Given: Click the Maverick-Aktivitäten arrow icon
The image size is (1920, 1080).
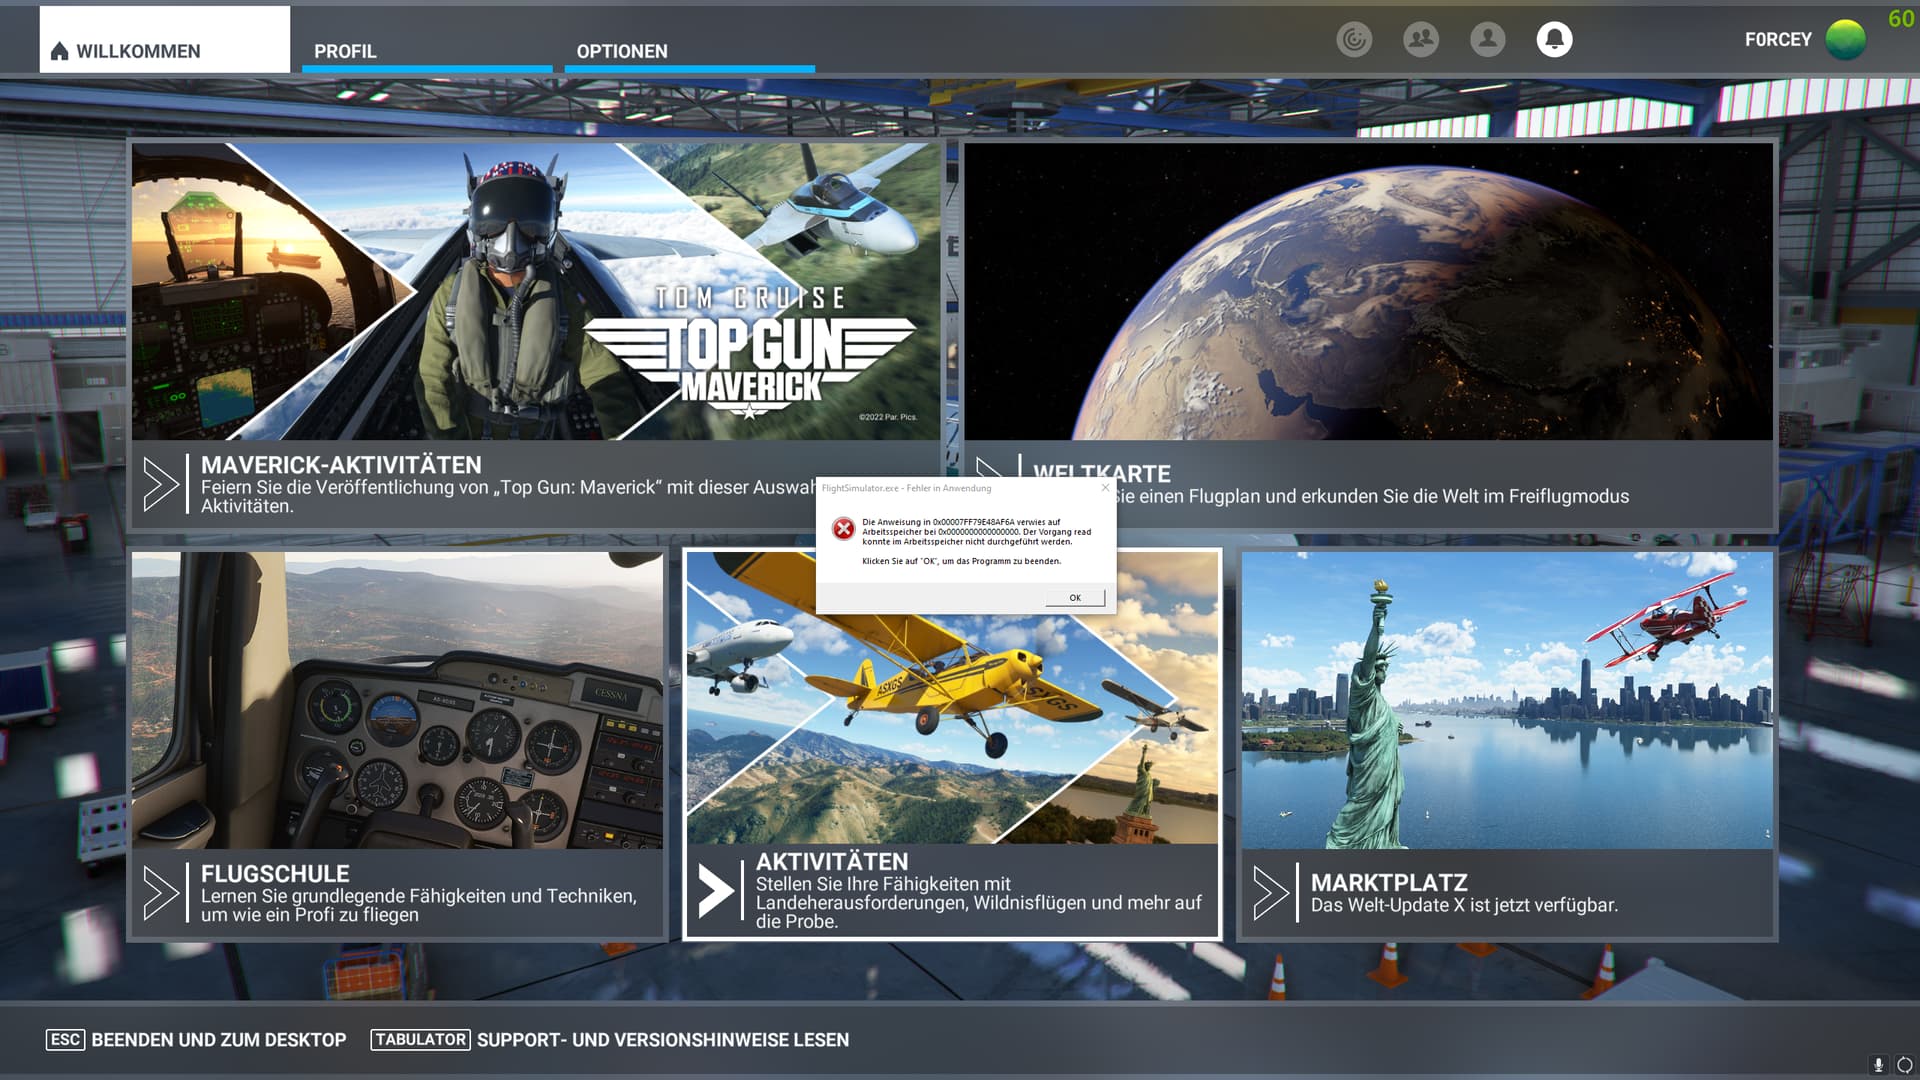Looking at the screenshot, I should [x=160, y=484].
